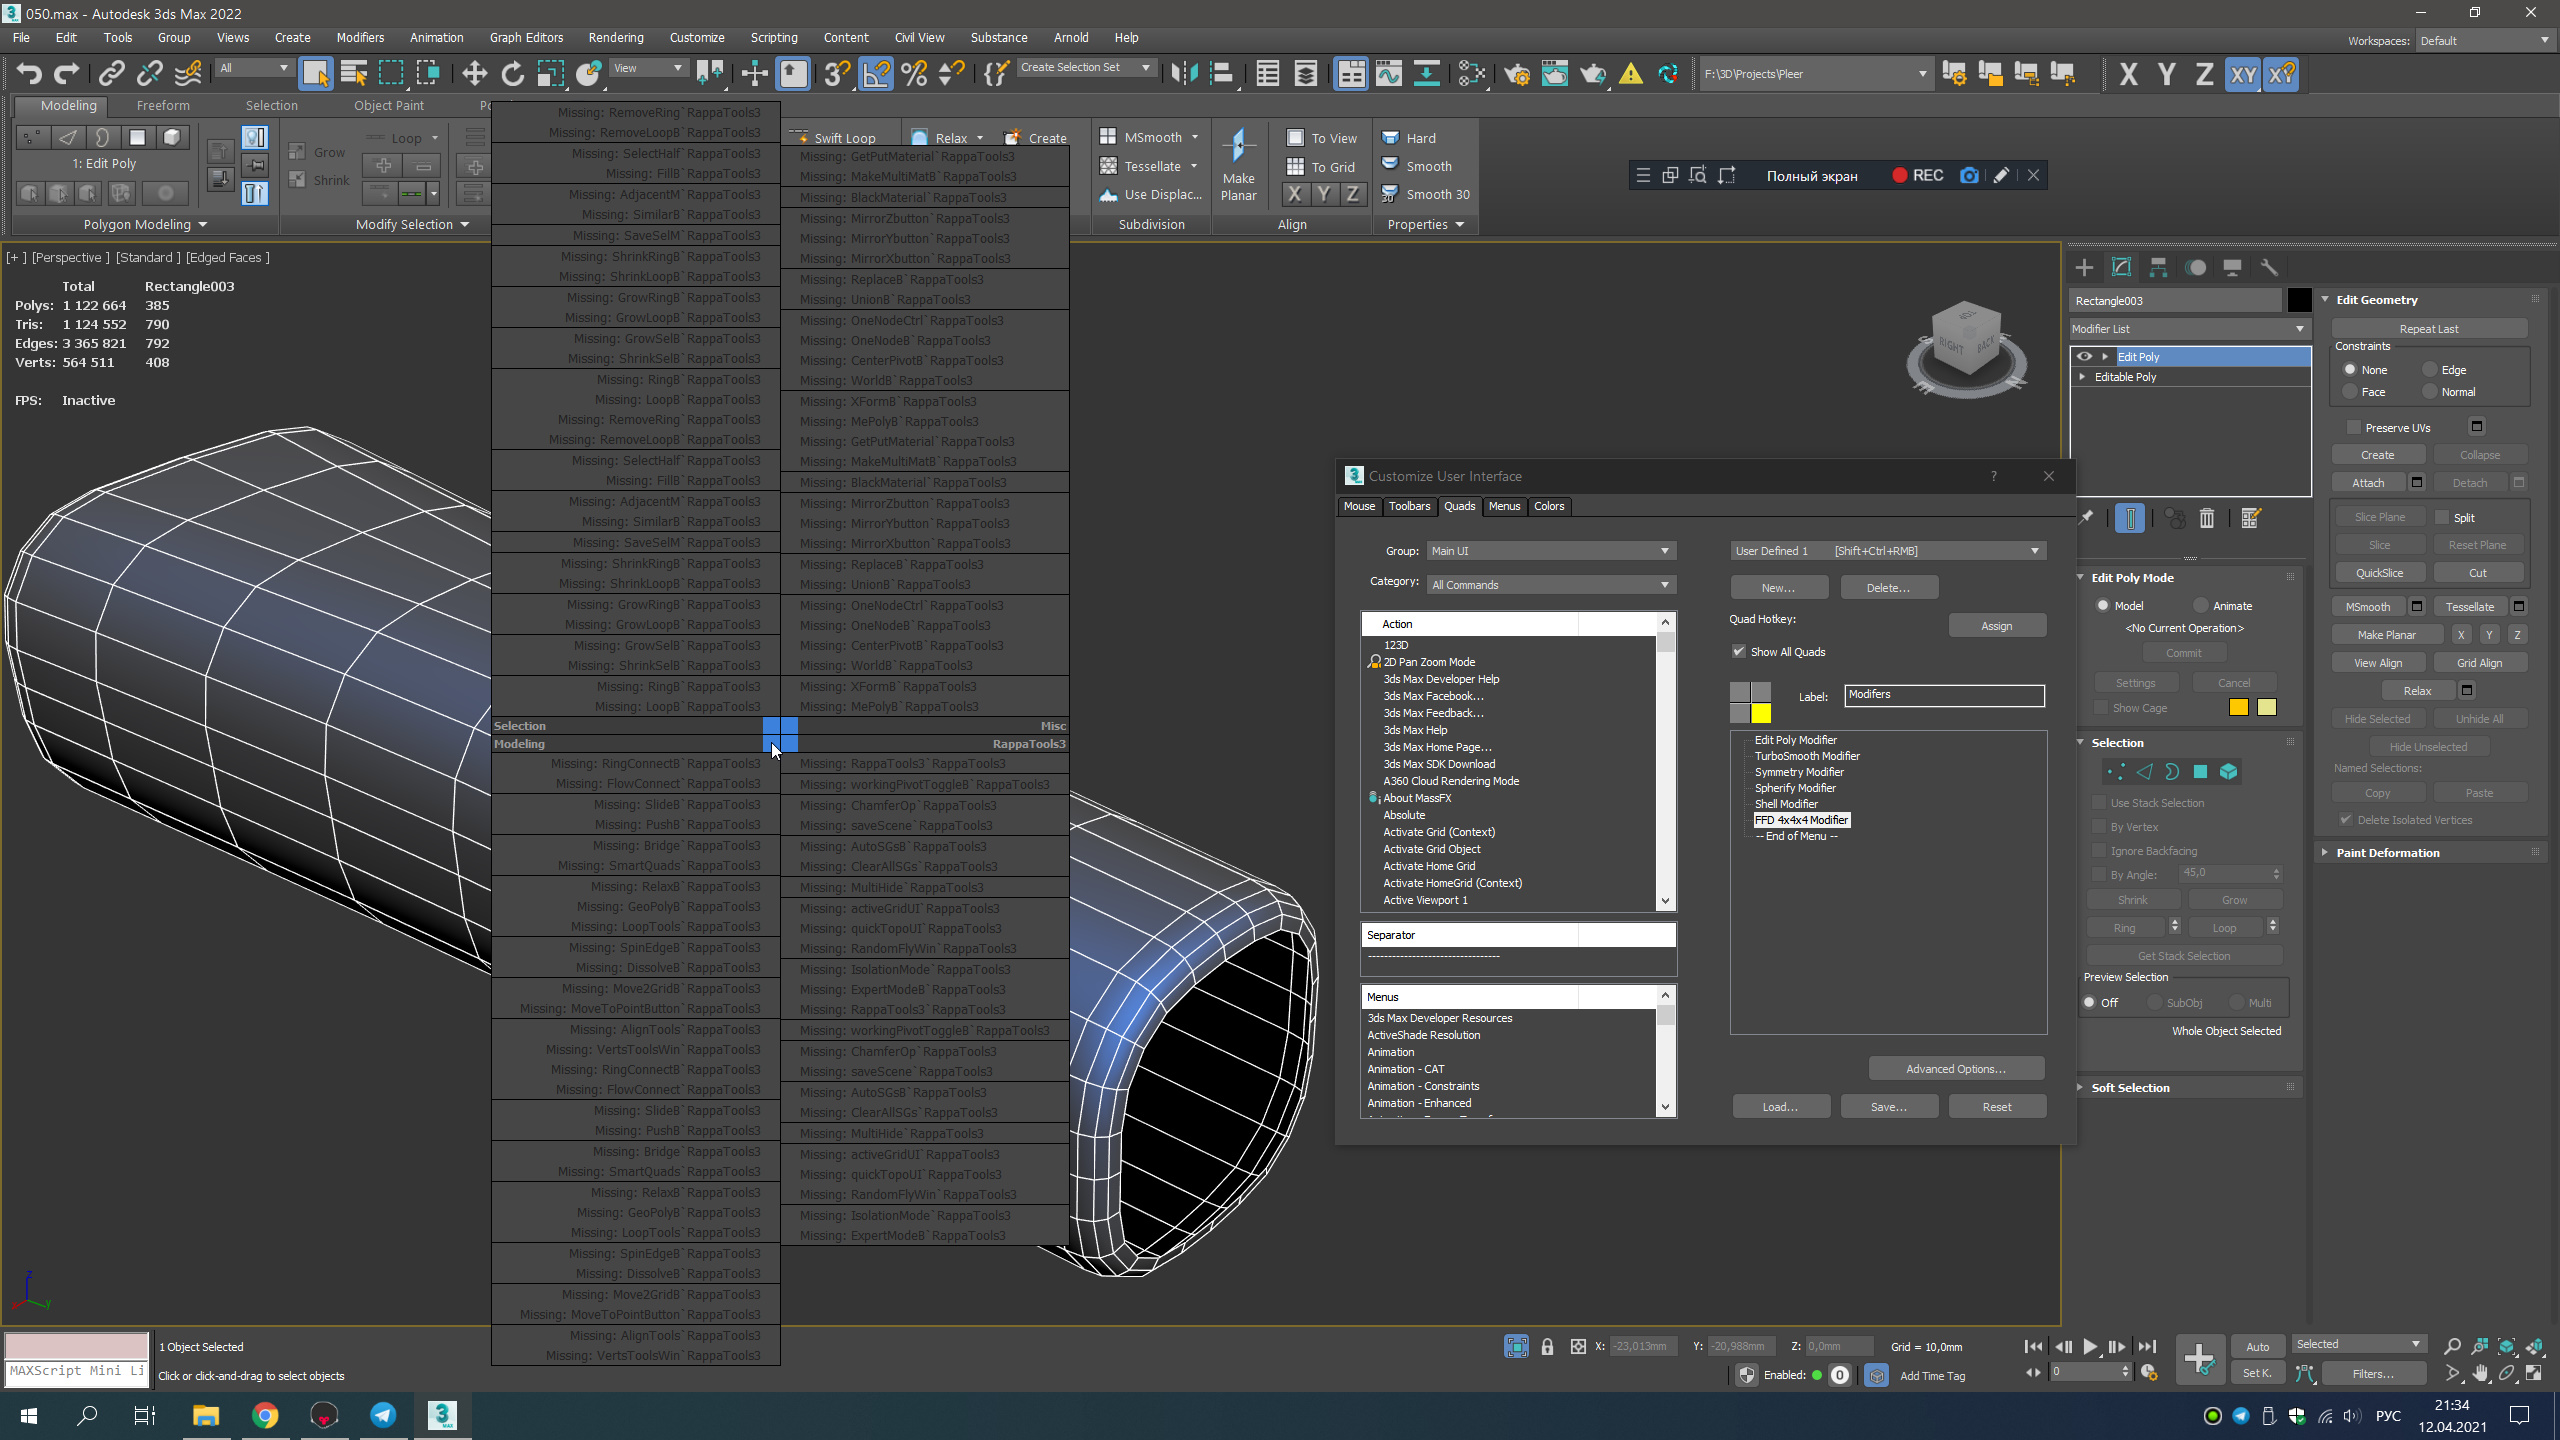Open File Explorer from the taskbar
The height and width of the screenshot is (1440, 2560).
[x=206, y=1415]
